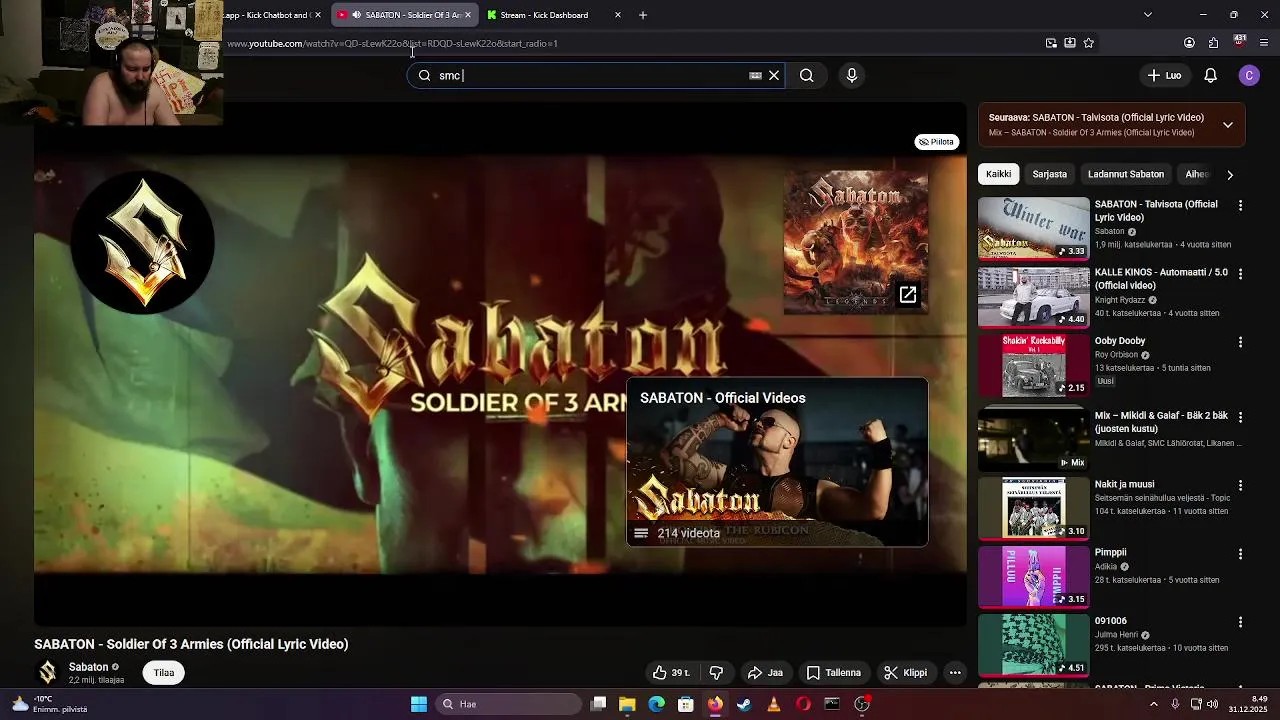The width and height of the screenshot is (1280, 720).
Task: Save the video with Tallenna
Action: coord(834,673)
